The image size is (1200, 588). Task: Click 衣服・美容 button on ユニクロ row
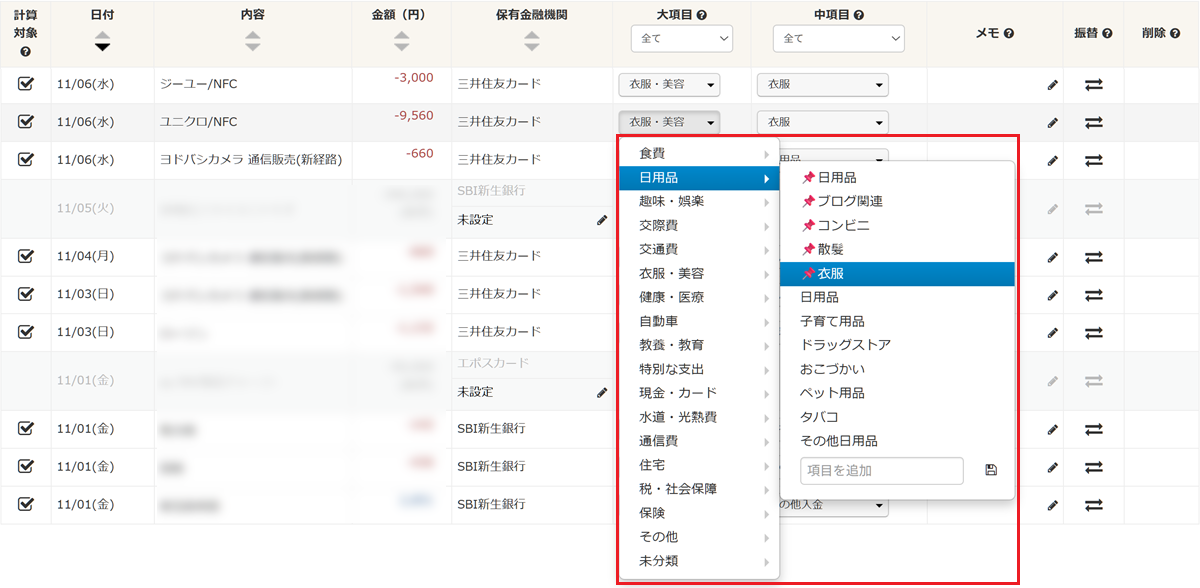pos(668,122)
